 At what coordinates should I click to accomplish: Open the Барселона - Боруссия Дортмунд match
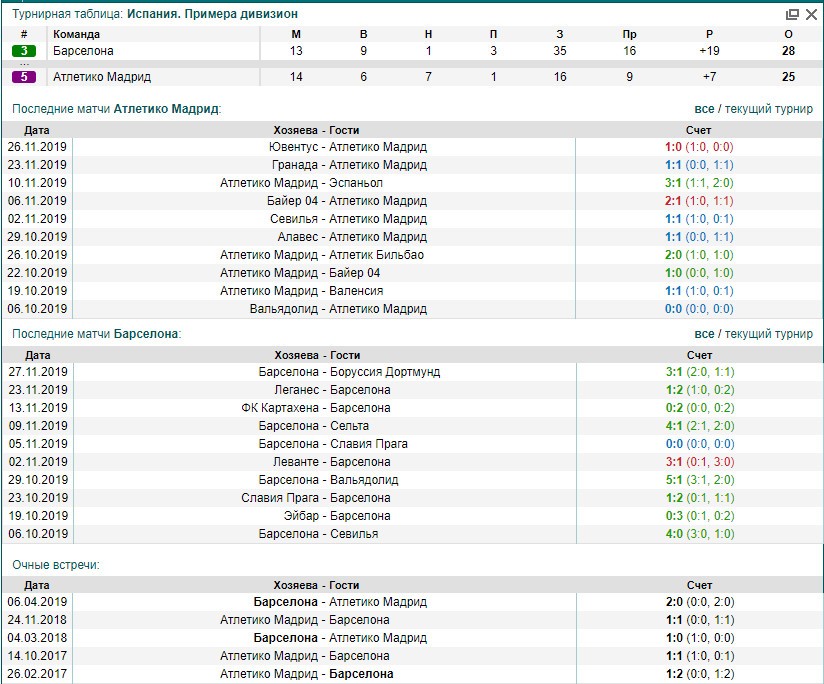click(x=348, y=372)
